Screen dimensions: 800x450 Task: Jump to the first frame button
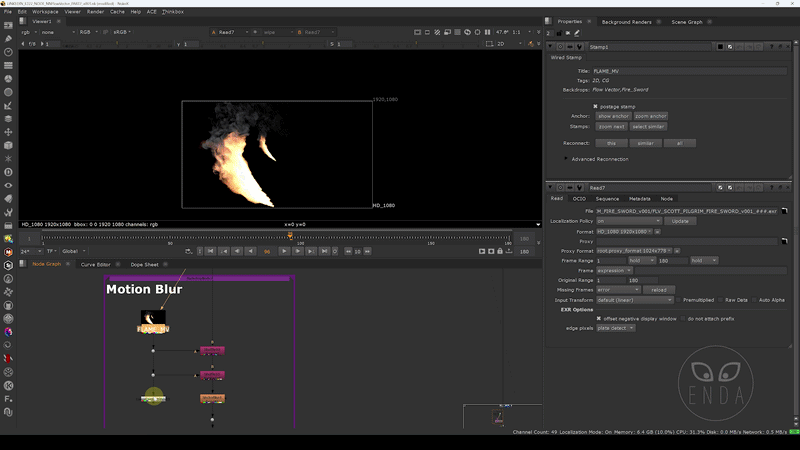coord(210,251)
